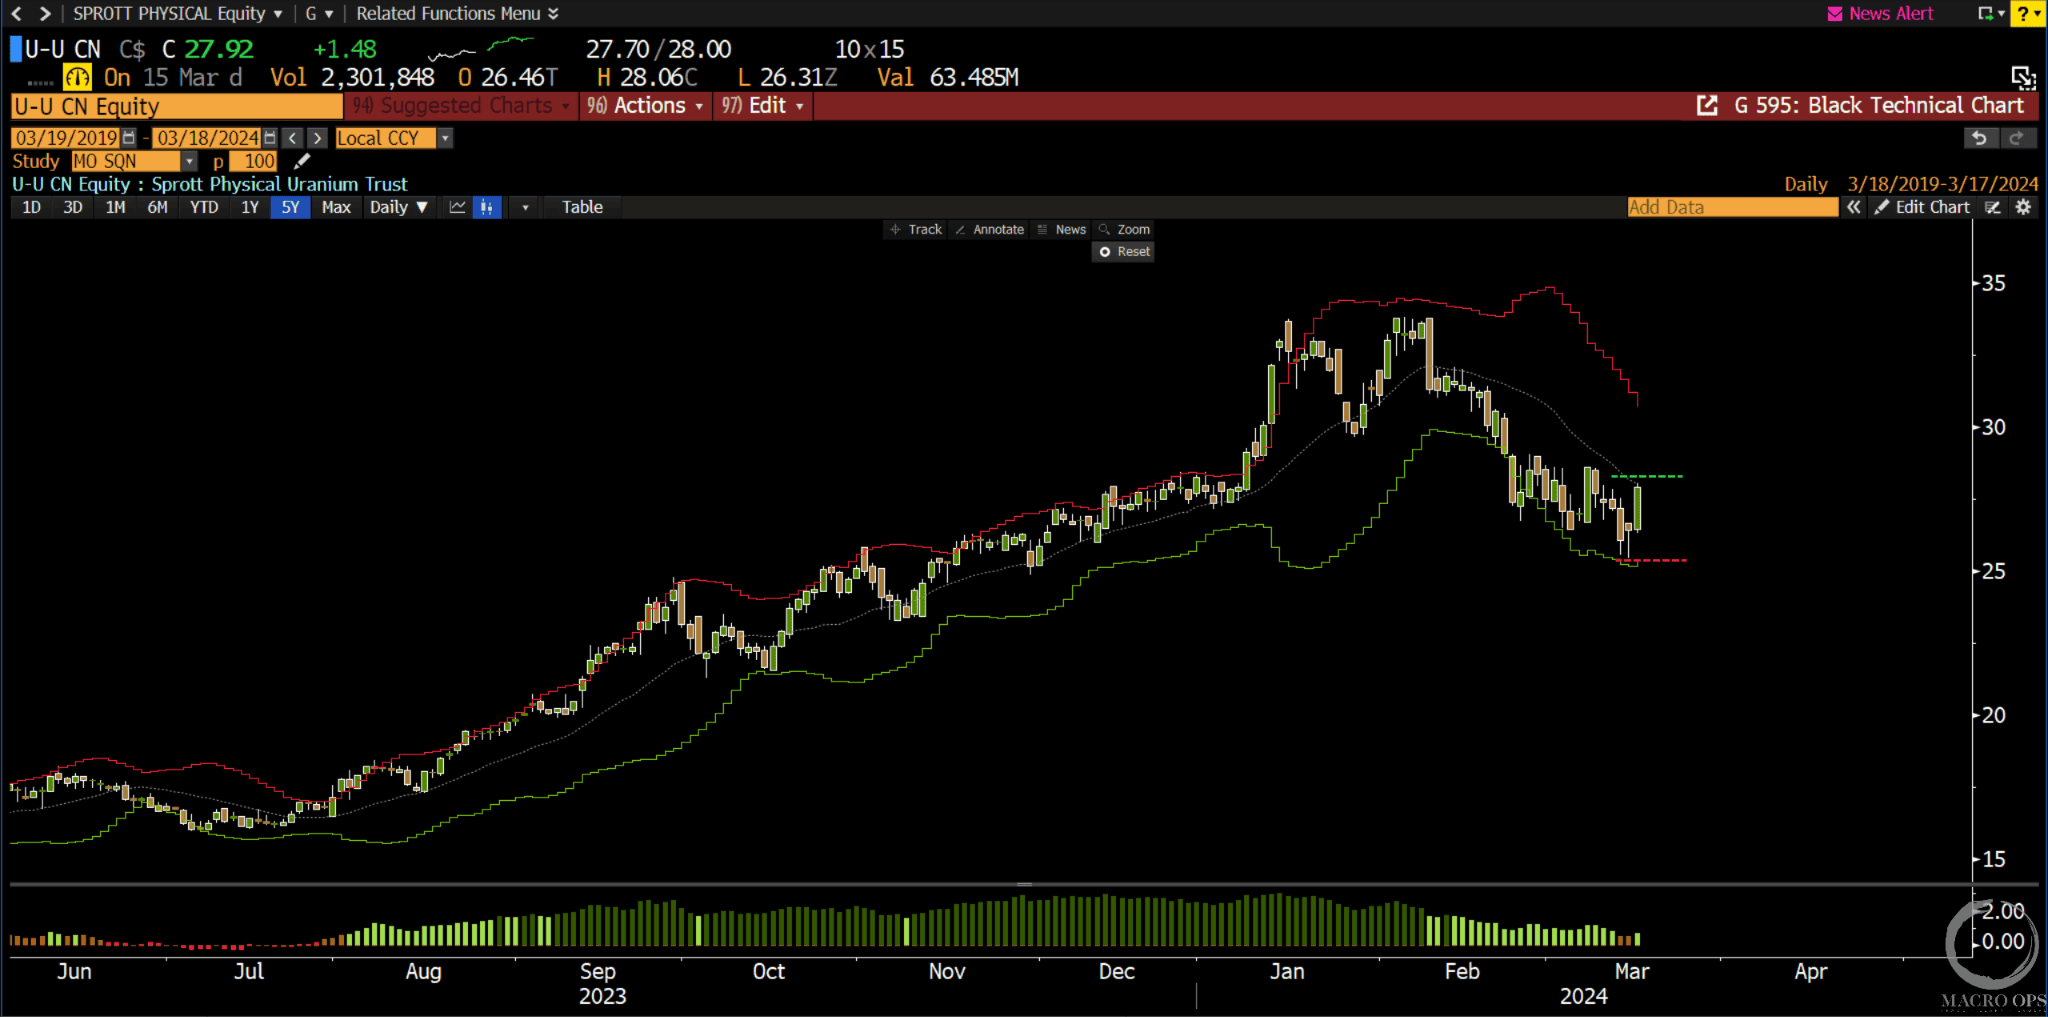Open Related Functions Menu

pos(457,14)
